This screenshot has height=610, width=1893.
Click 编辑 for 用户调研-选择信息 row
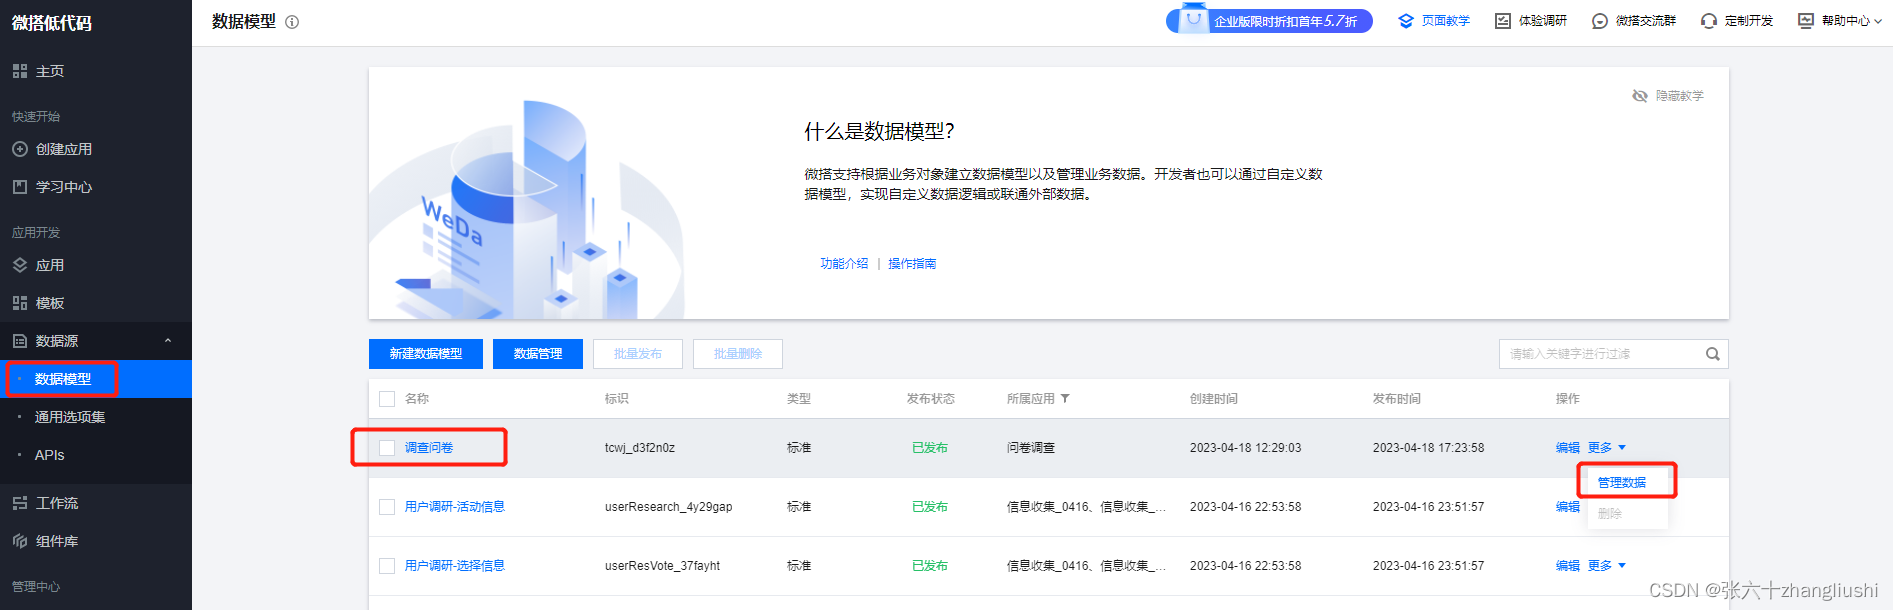(x=1567, y=566)
